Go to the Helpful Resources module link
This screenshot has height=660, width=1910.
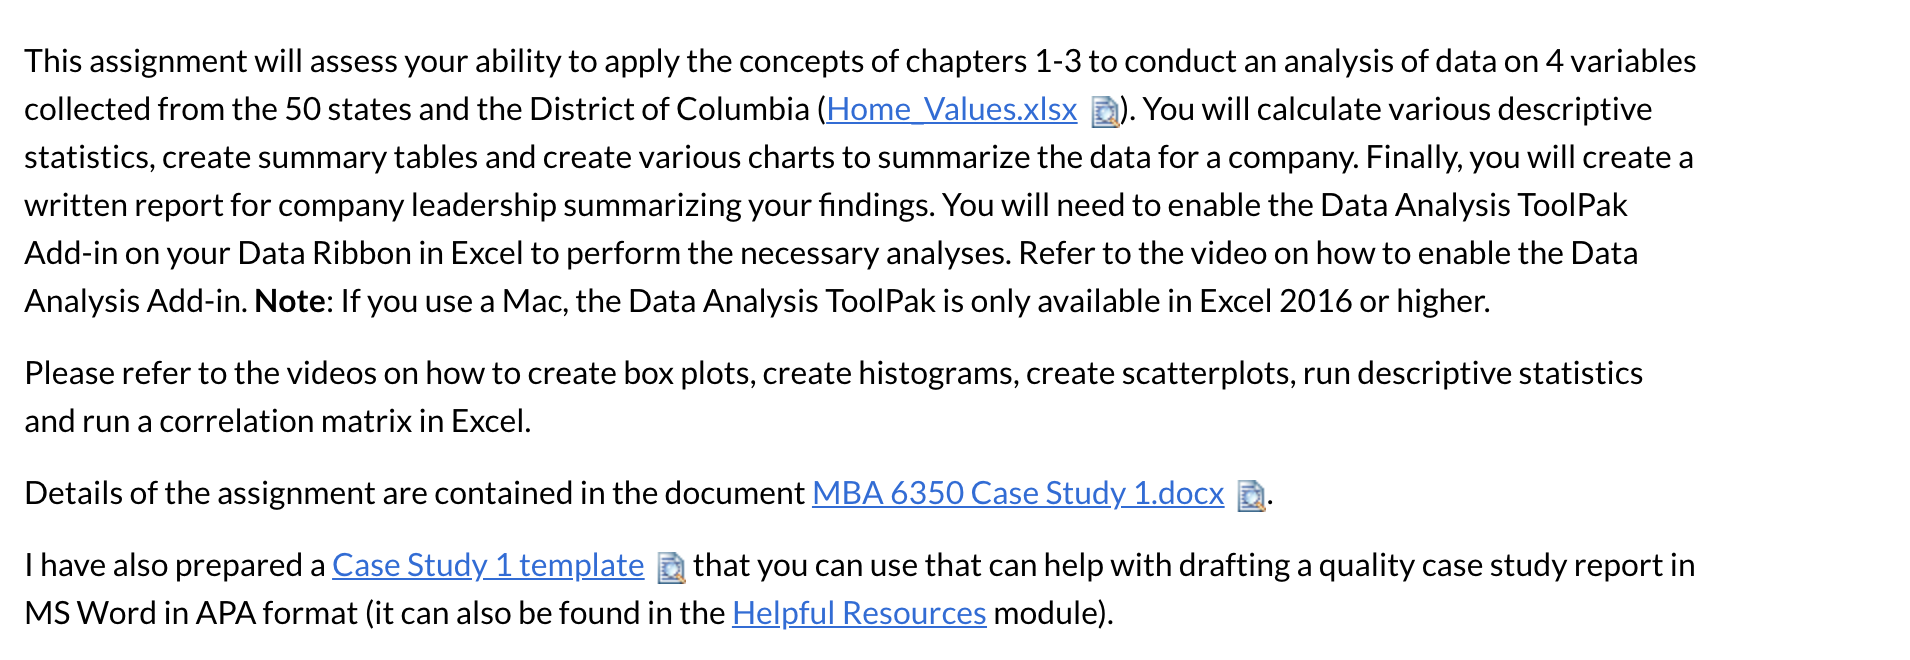(x=859, y=613)
